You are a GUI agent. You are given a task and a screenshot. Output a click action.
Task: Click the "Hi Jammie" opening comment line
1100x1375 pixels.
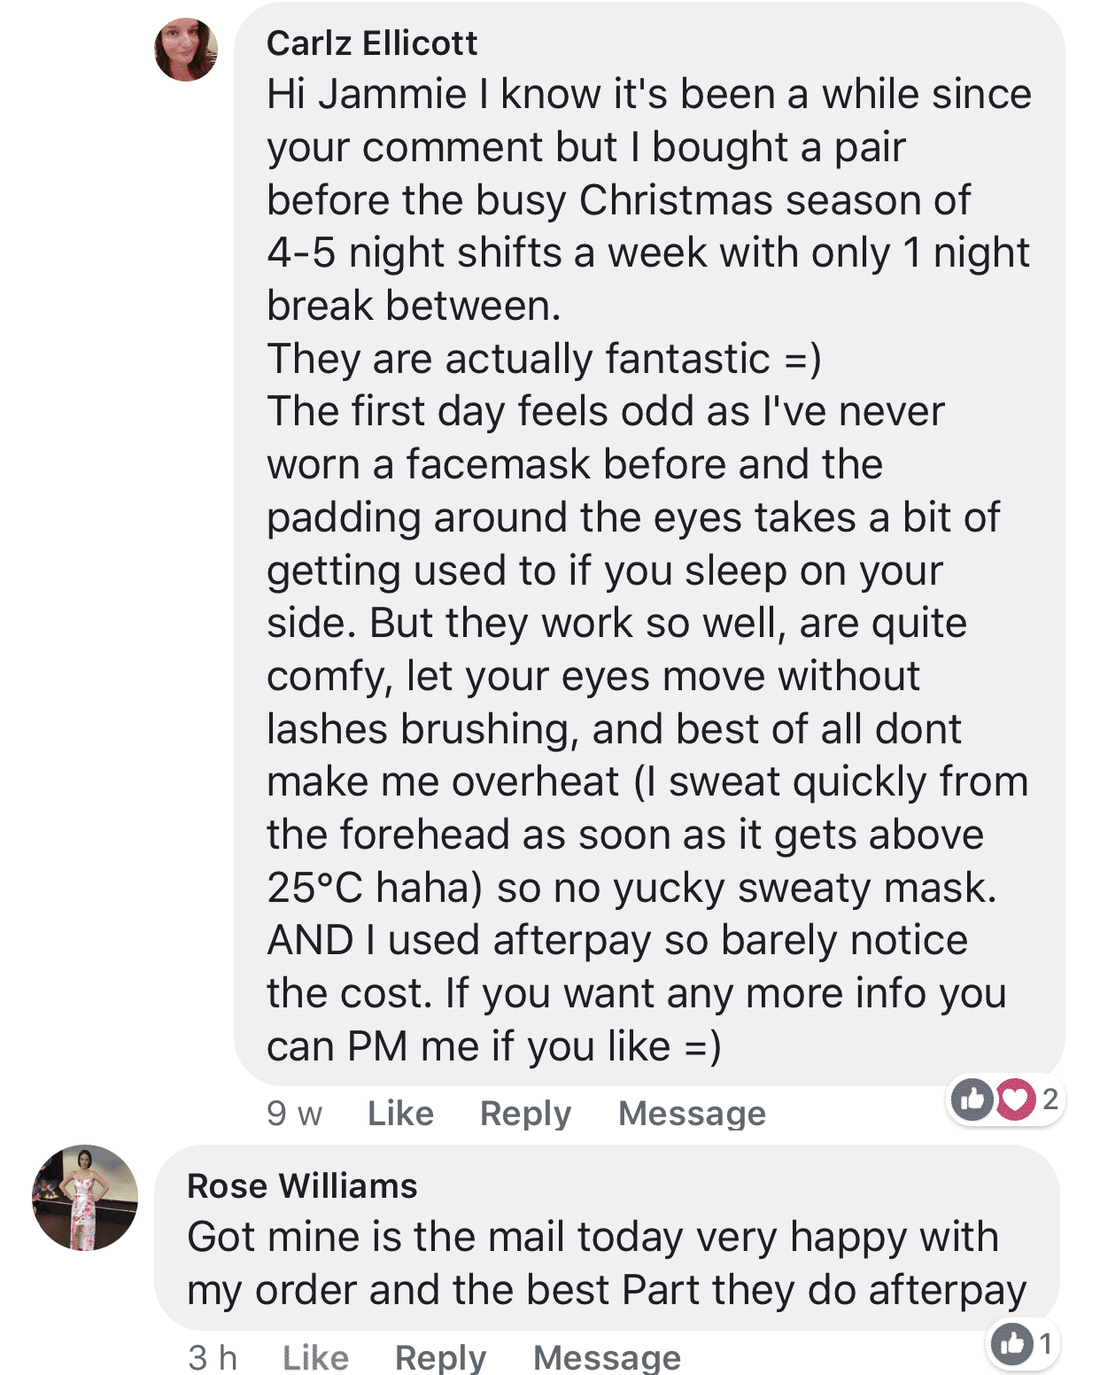coord(649,94)
